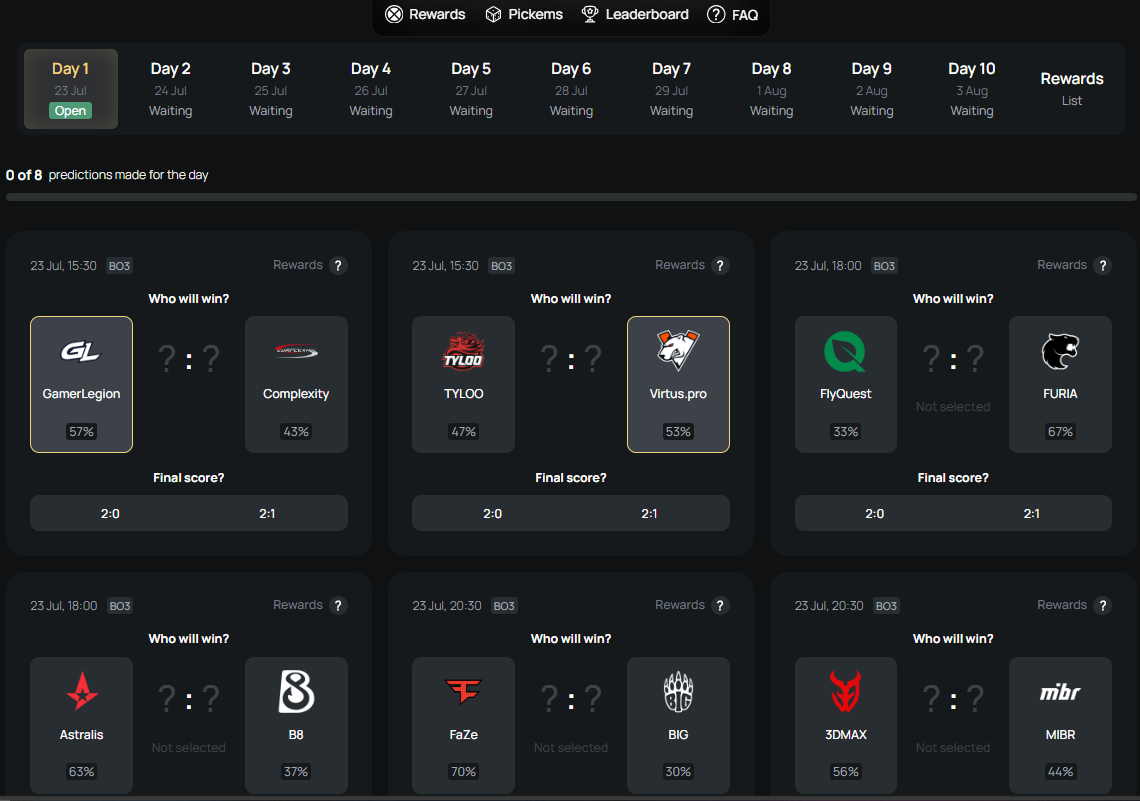Switch to Day 3 tab
This screenshot has width=1140, height=801.
pos(271,89)
